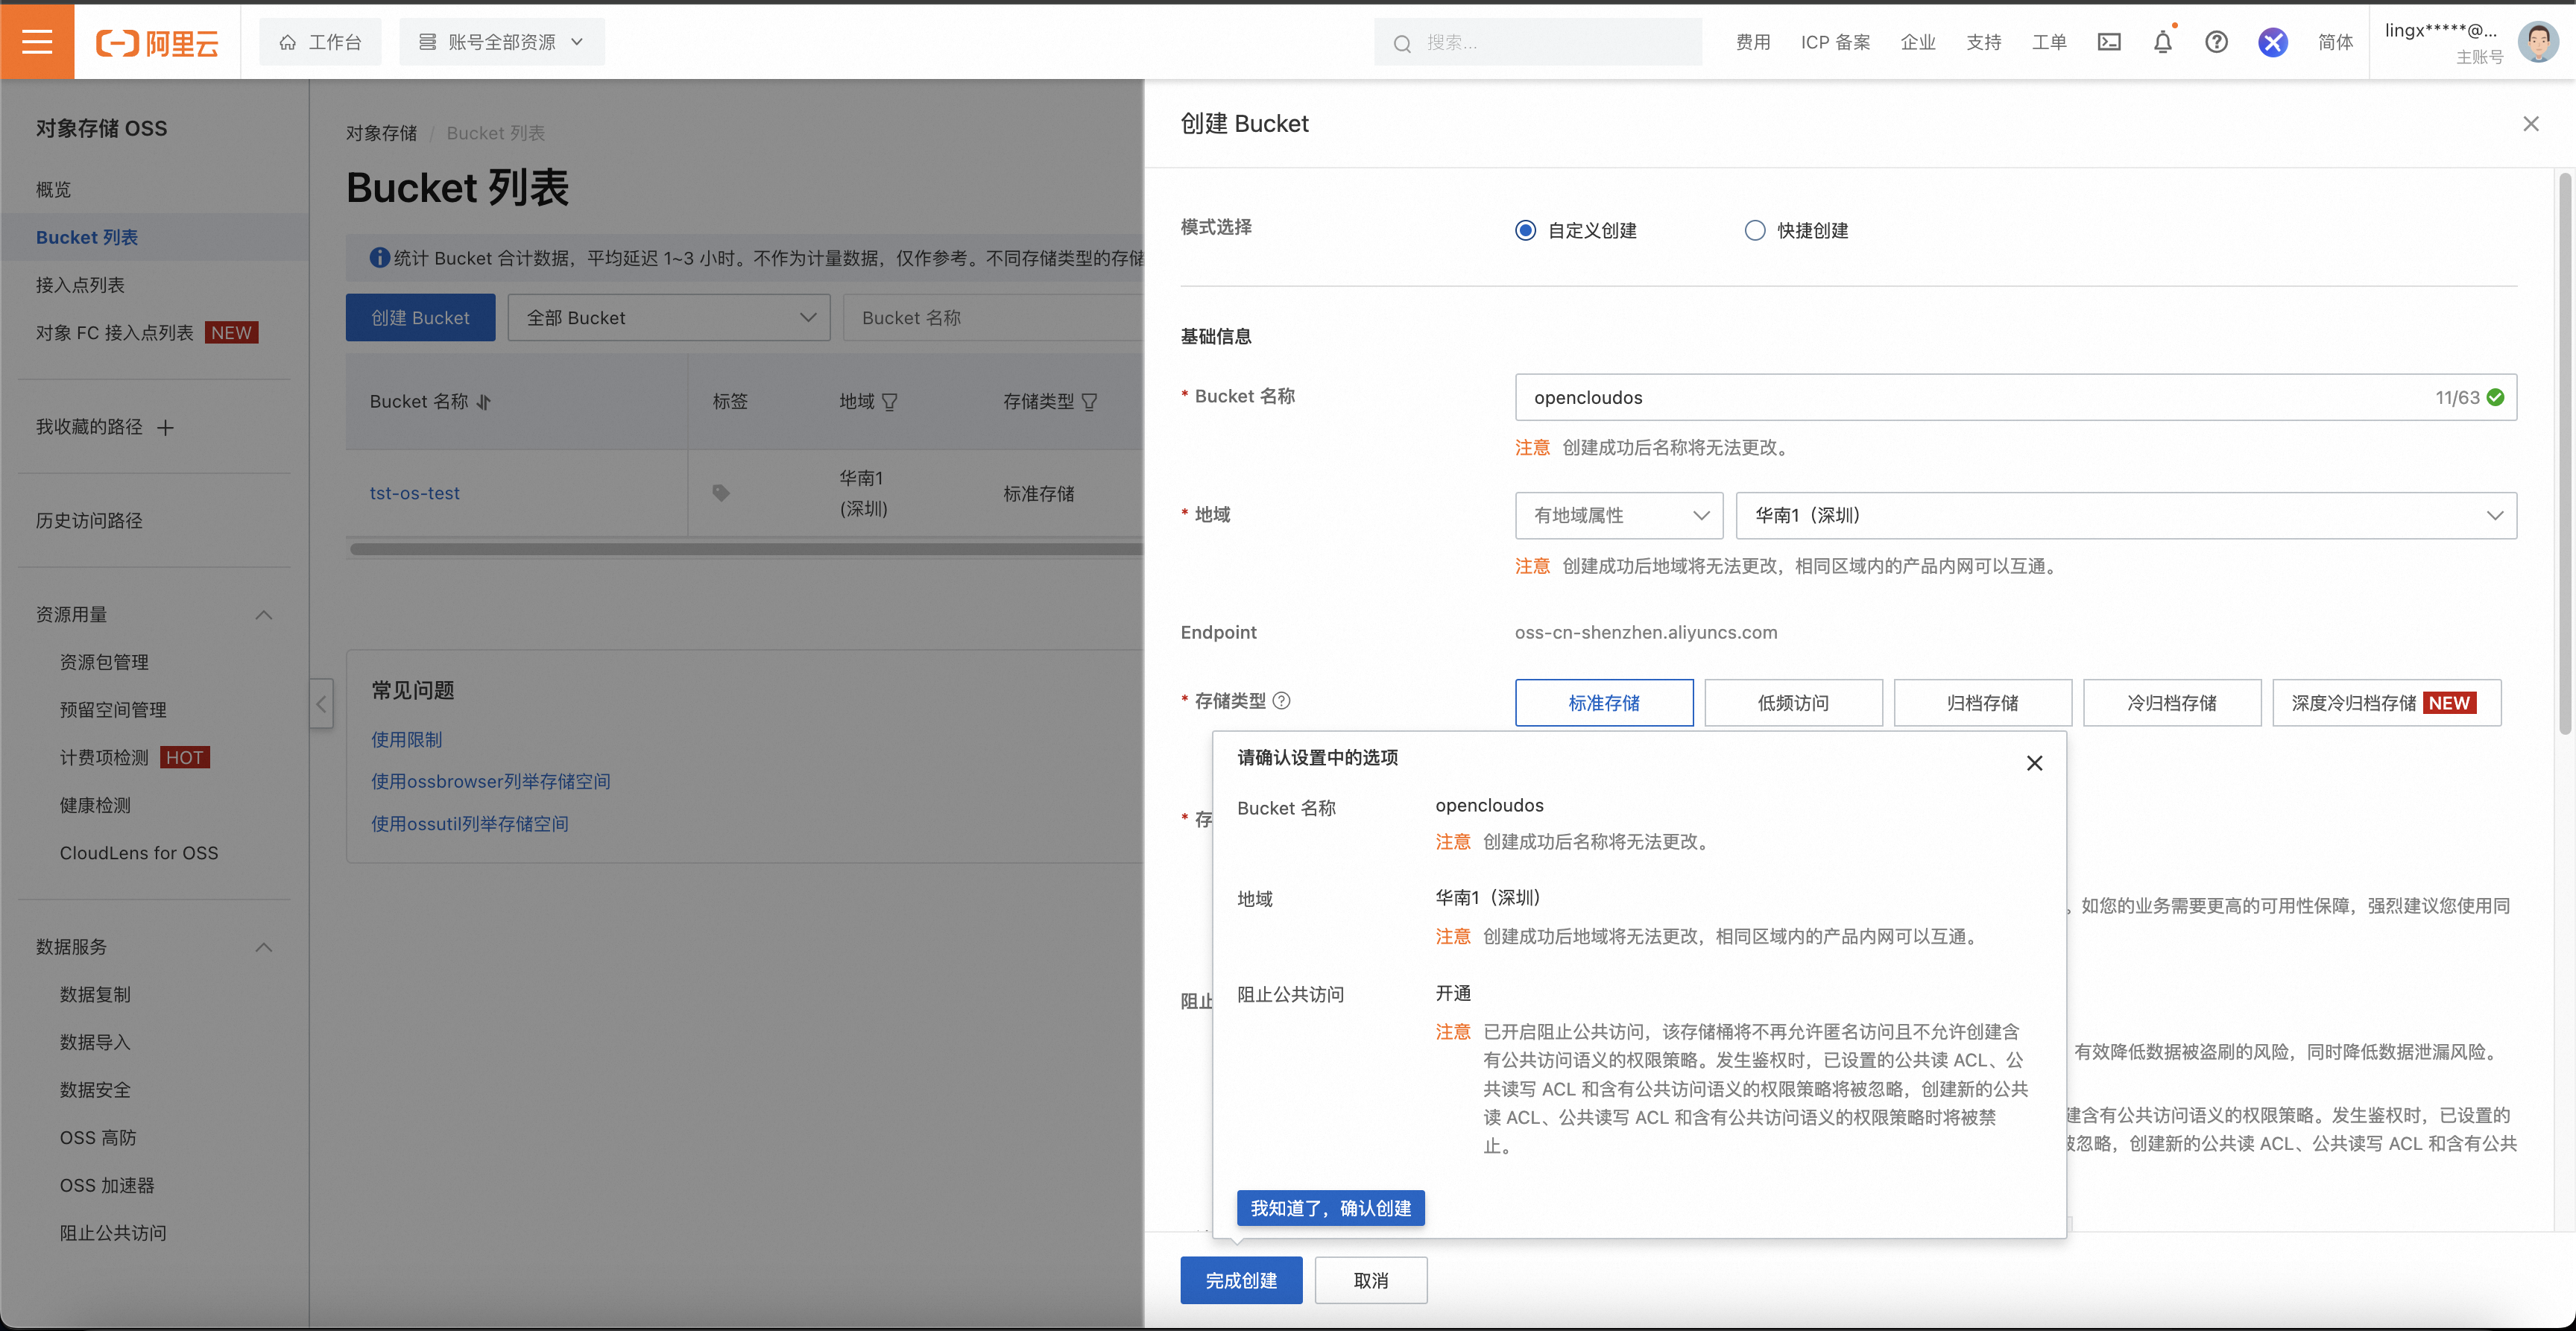
Task: Switch language via 简体
Action: tap(2335, 42)
